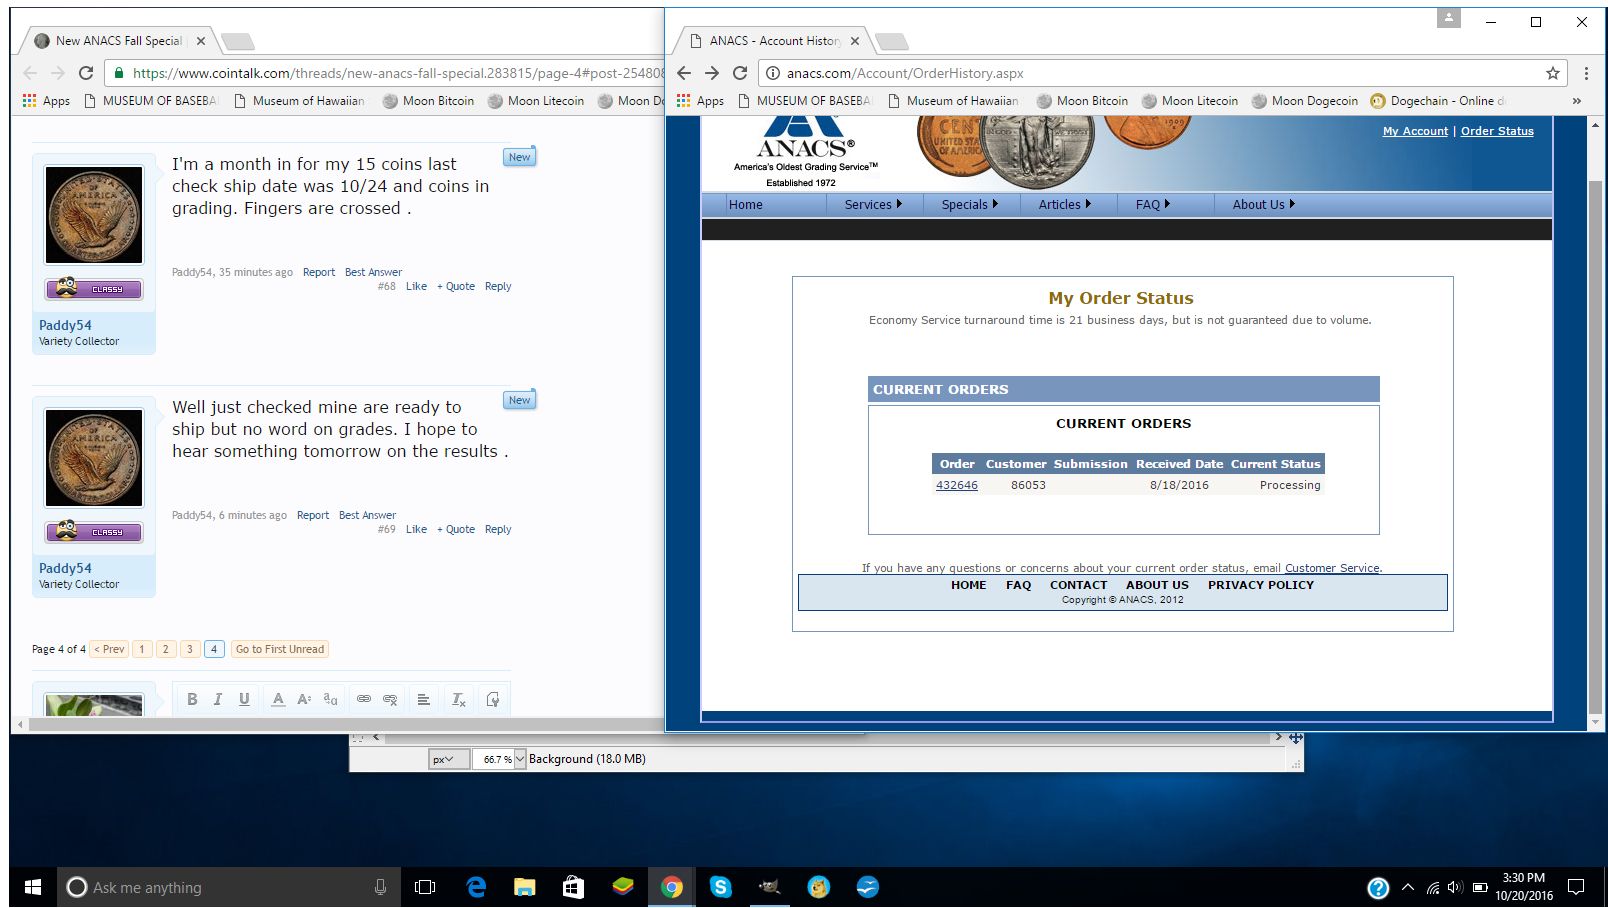Reload the cointalk page
Screen dimensions: 1608x908
tap(86, 73)
